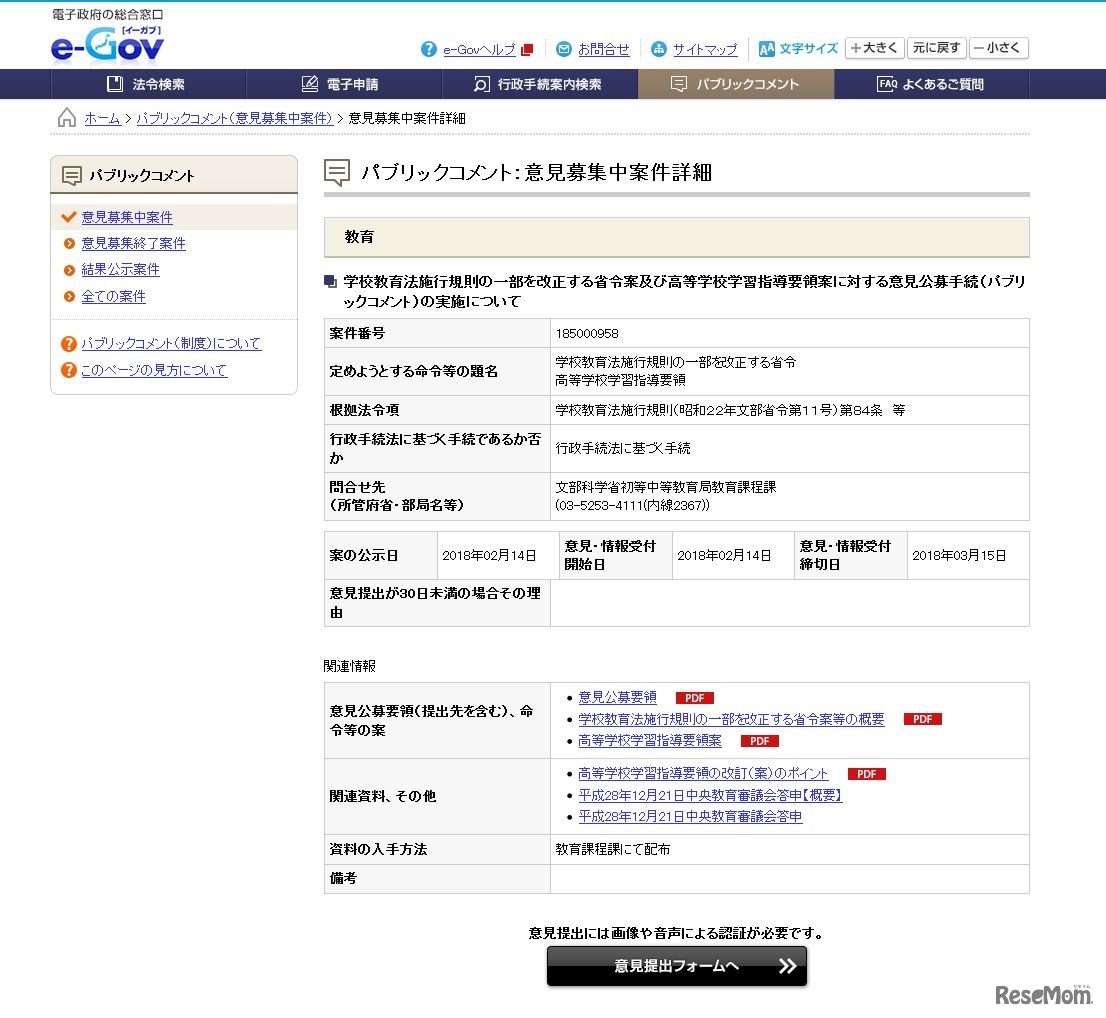
Task: Select パブリックコメント navigation tab
Action: pyautogui.click(x=736, y=84)
